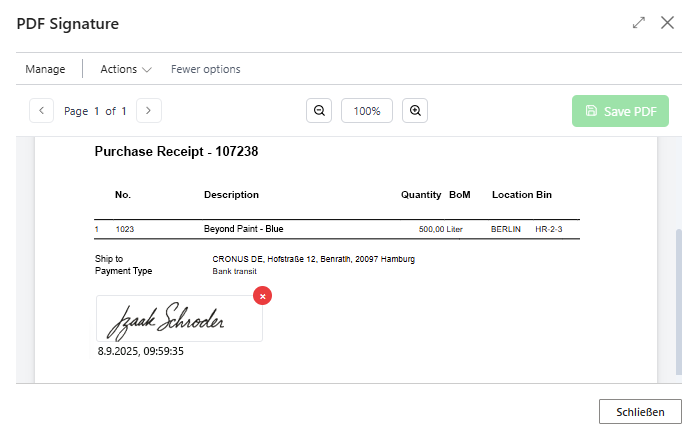Viewport: 699px width, 438px height.
Task: Open the Manage menu
Action: [x=45, y=69]
